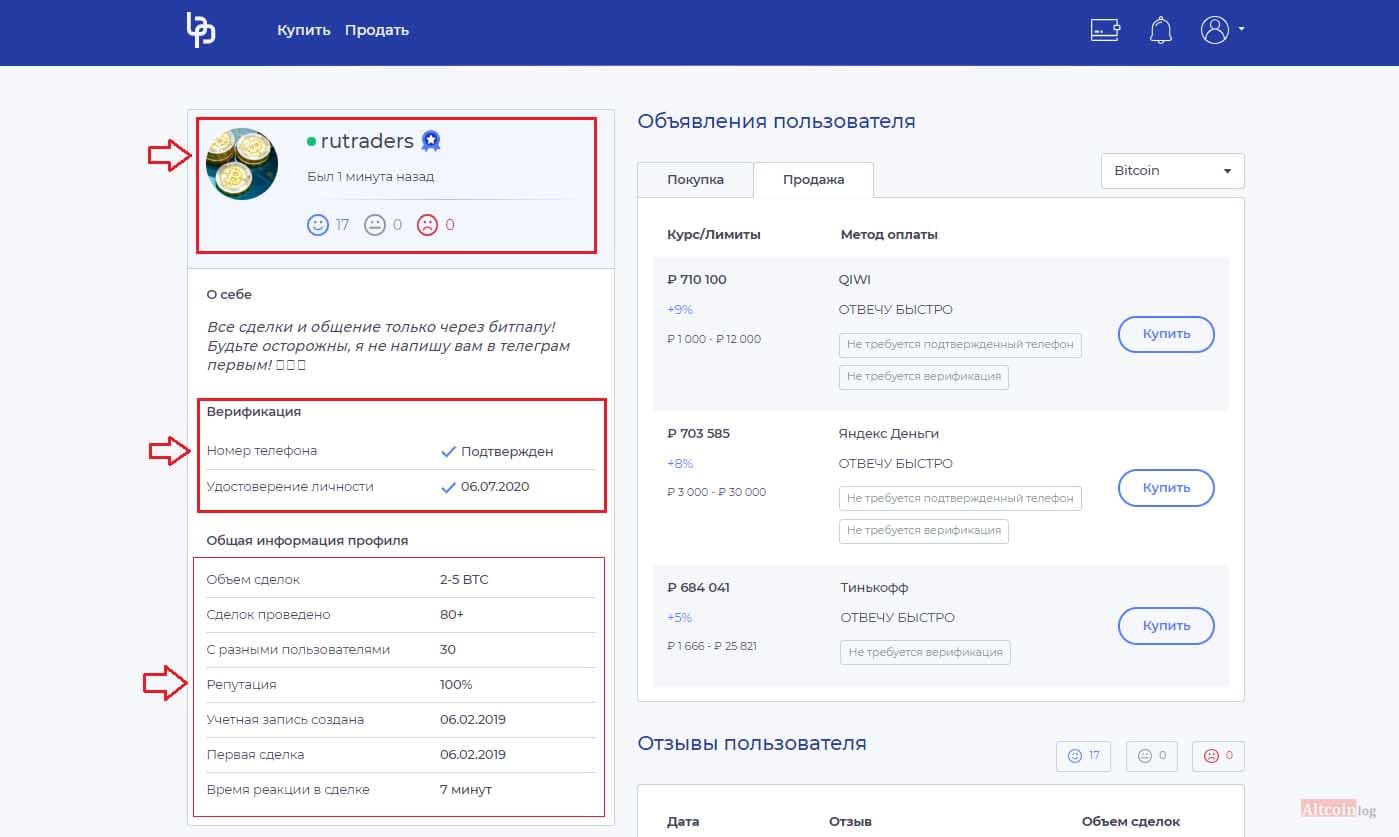
Task: Click the ₽ 703 585 rate
Action: (x=698, y=434)
